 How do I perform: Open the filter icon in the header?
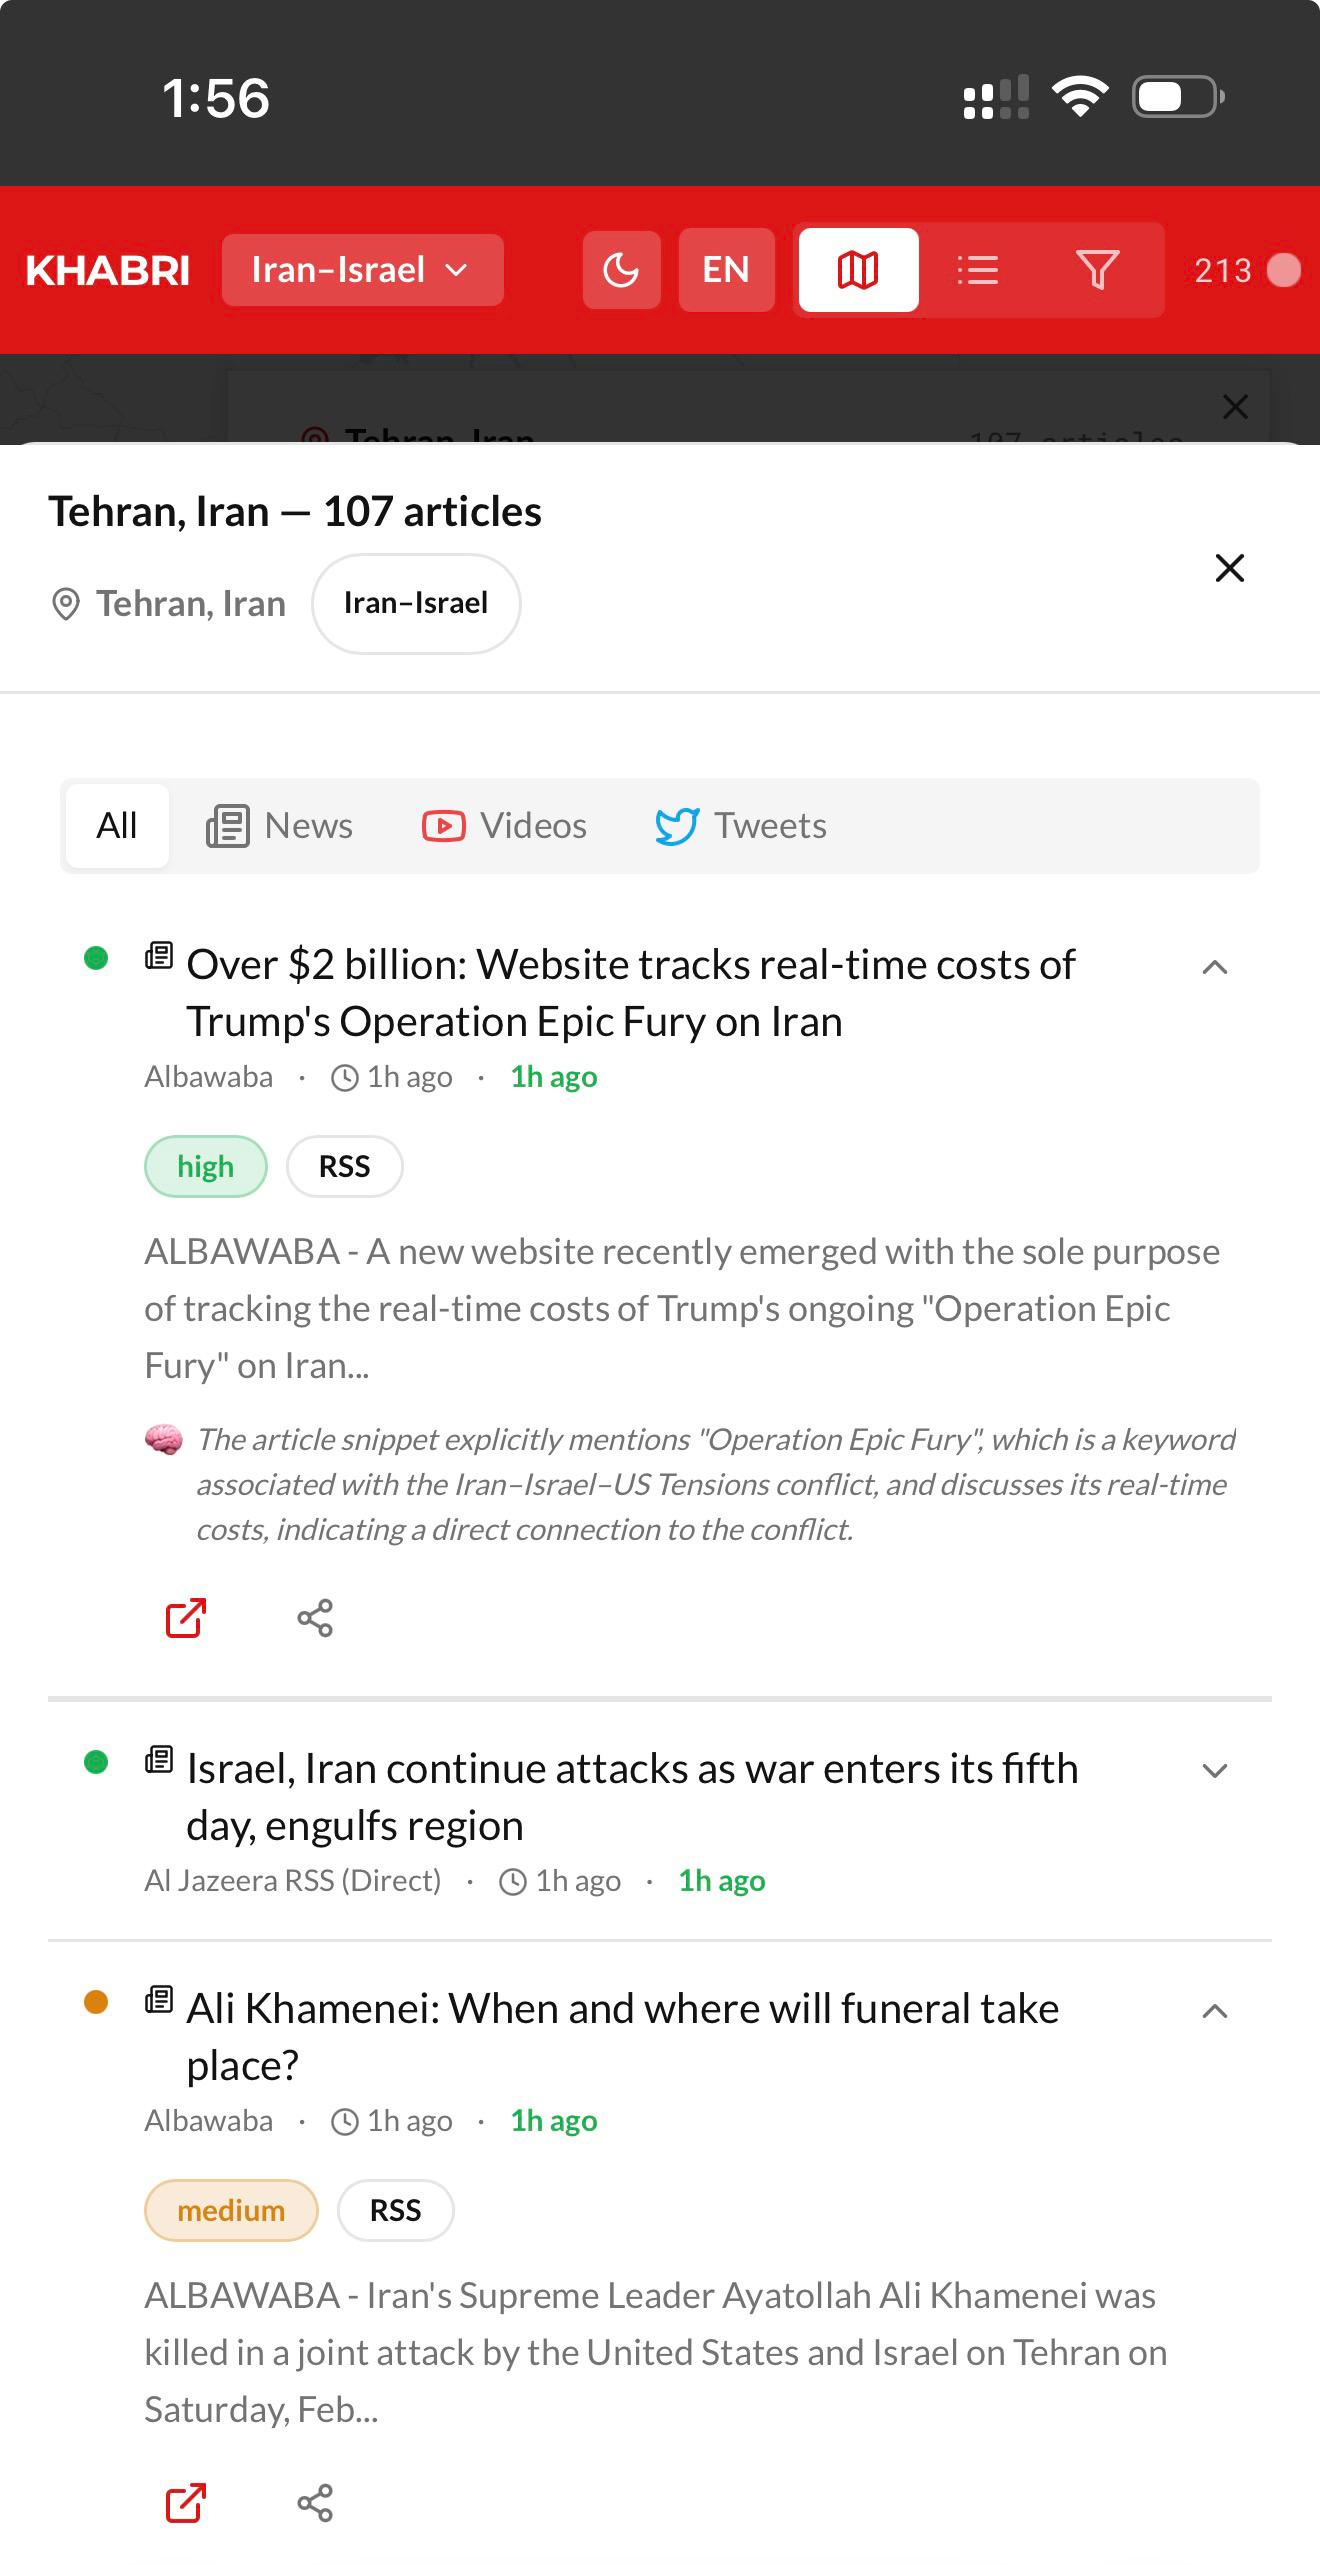coord(1098,269)
